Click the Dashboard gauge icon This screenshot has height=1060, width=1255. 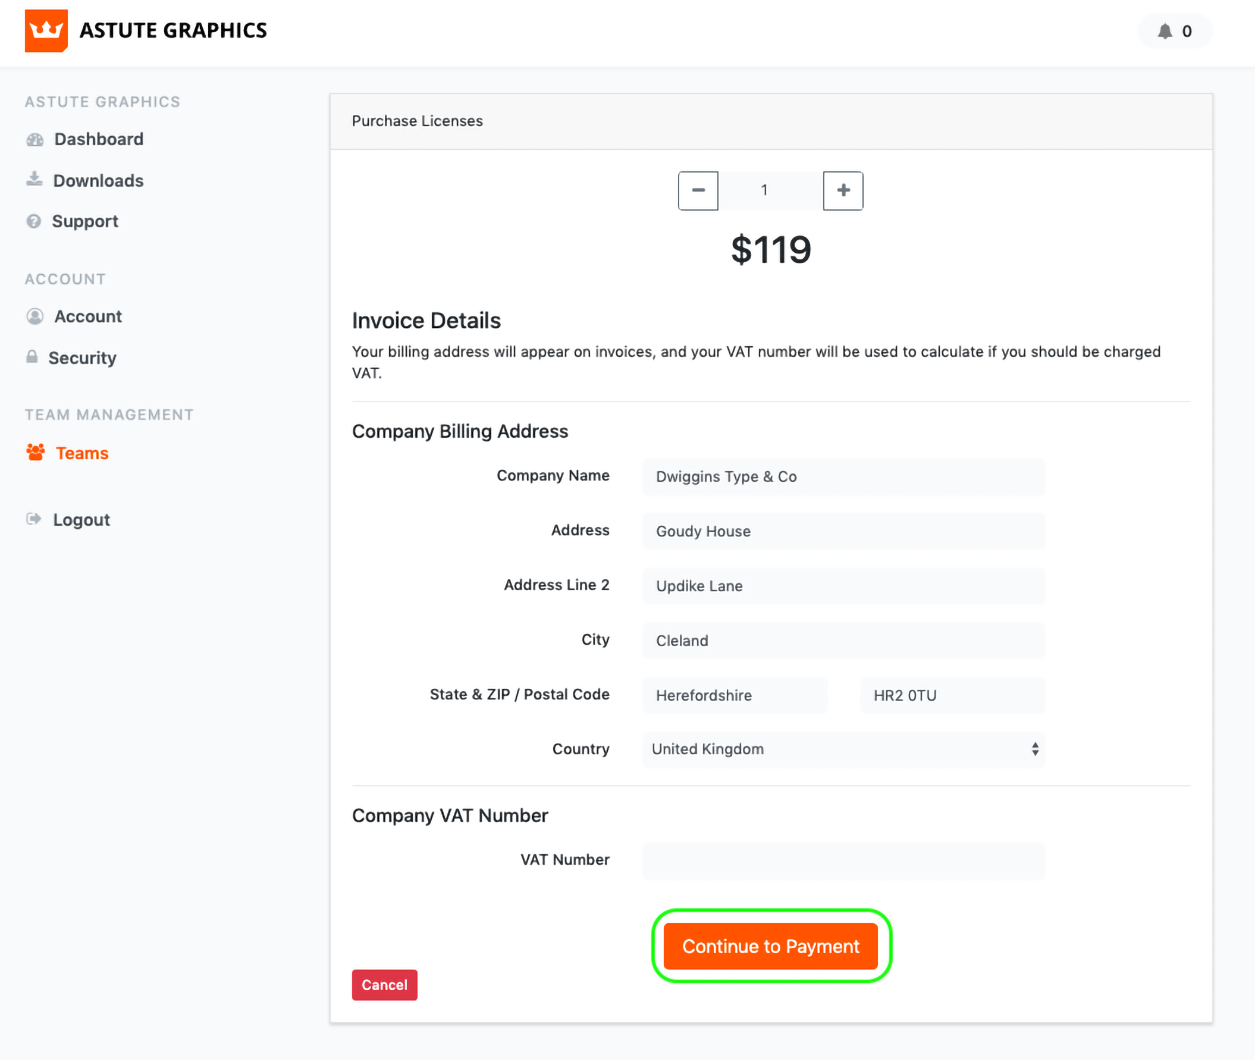35,140
